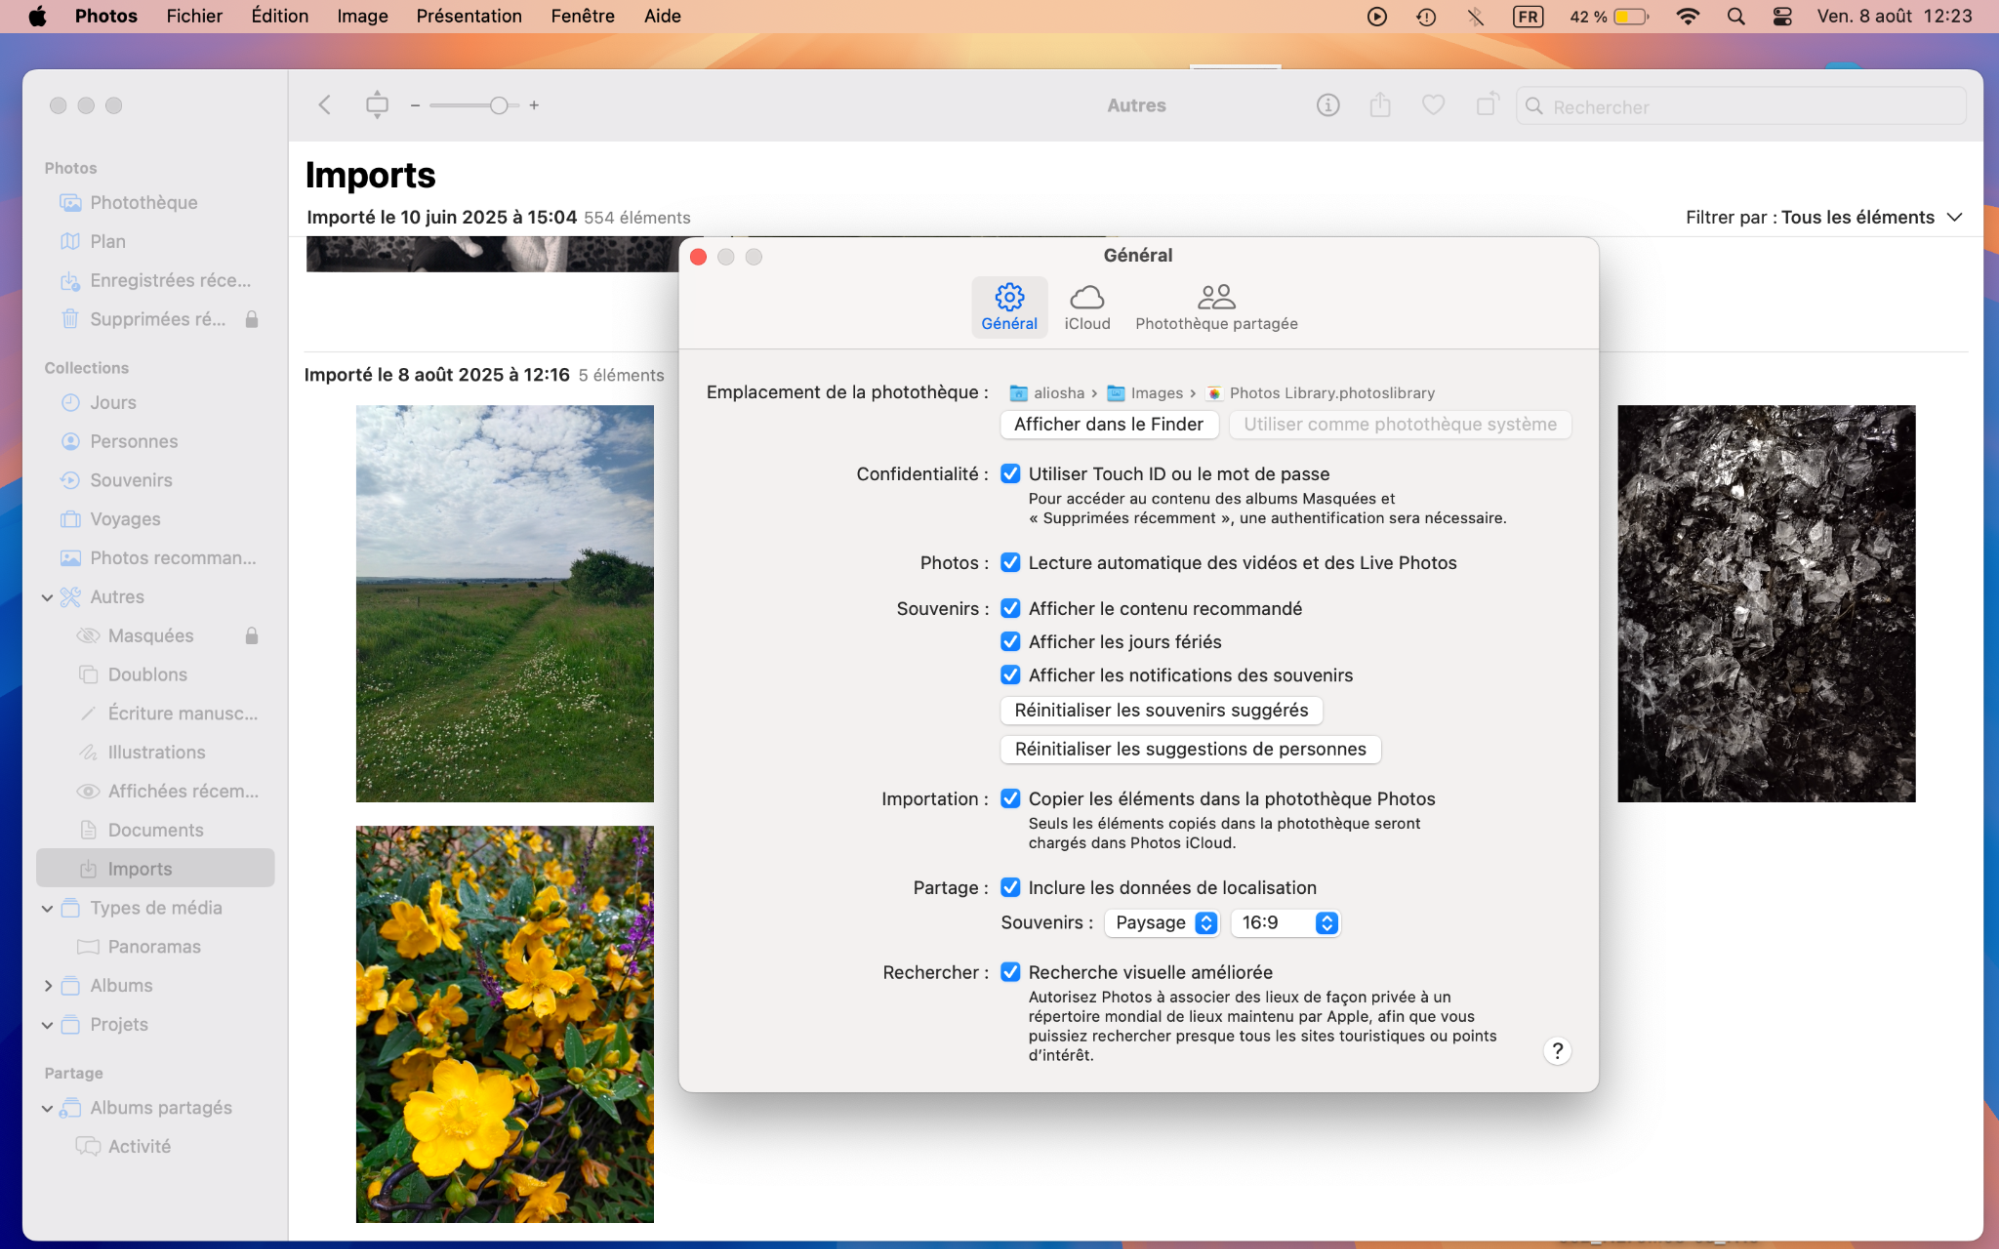Screen dimensions: 1999x1250
Task: Open the Photothèque section in the sidebar
Action: [x=143, y=202]
